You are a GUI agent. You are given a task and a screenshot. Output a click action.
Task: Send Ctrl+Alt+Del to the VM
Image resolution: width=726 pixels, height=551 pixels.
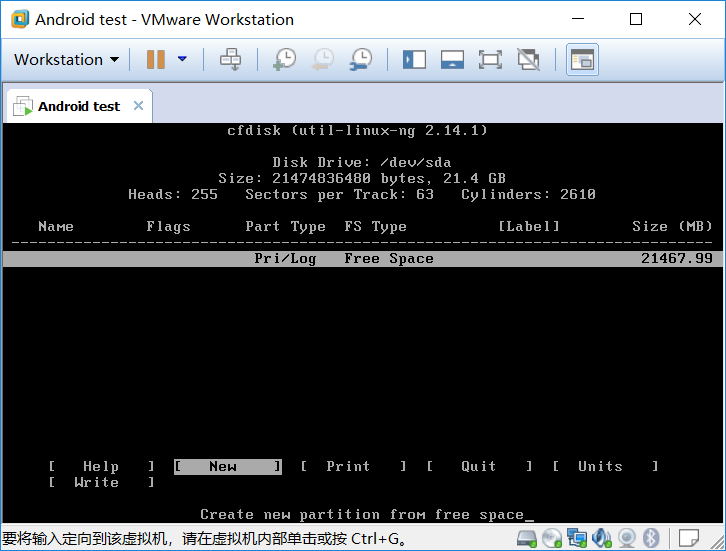point(231,60)
